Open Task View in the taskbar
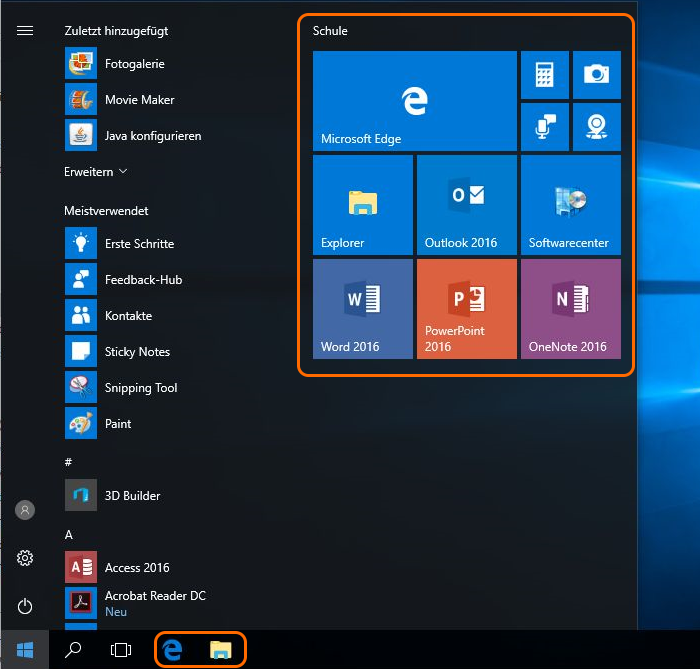 click(x=121, y=650)
